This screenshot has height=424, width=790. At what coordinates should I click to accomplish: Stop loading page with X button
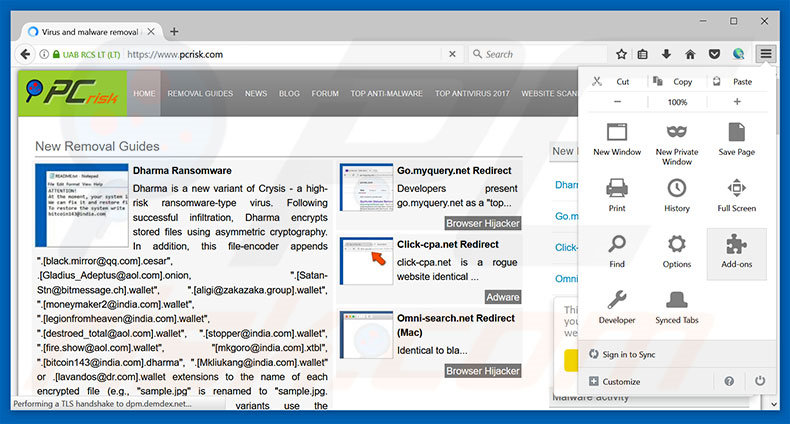point(452,54)
